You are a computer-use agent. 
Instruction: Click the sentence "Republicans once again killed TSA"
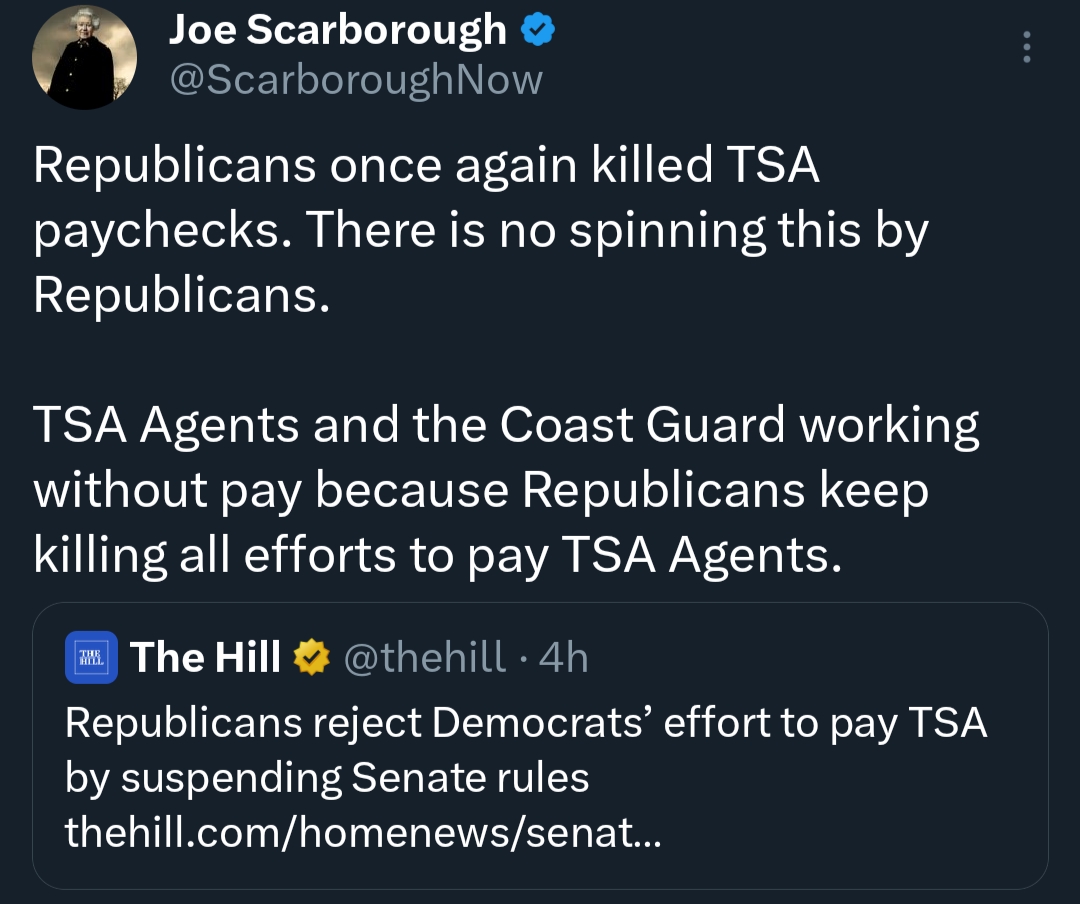pyautogui.click(x=426, y=166)
